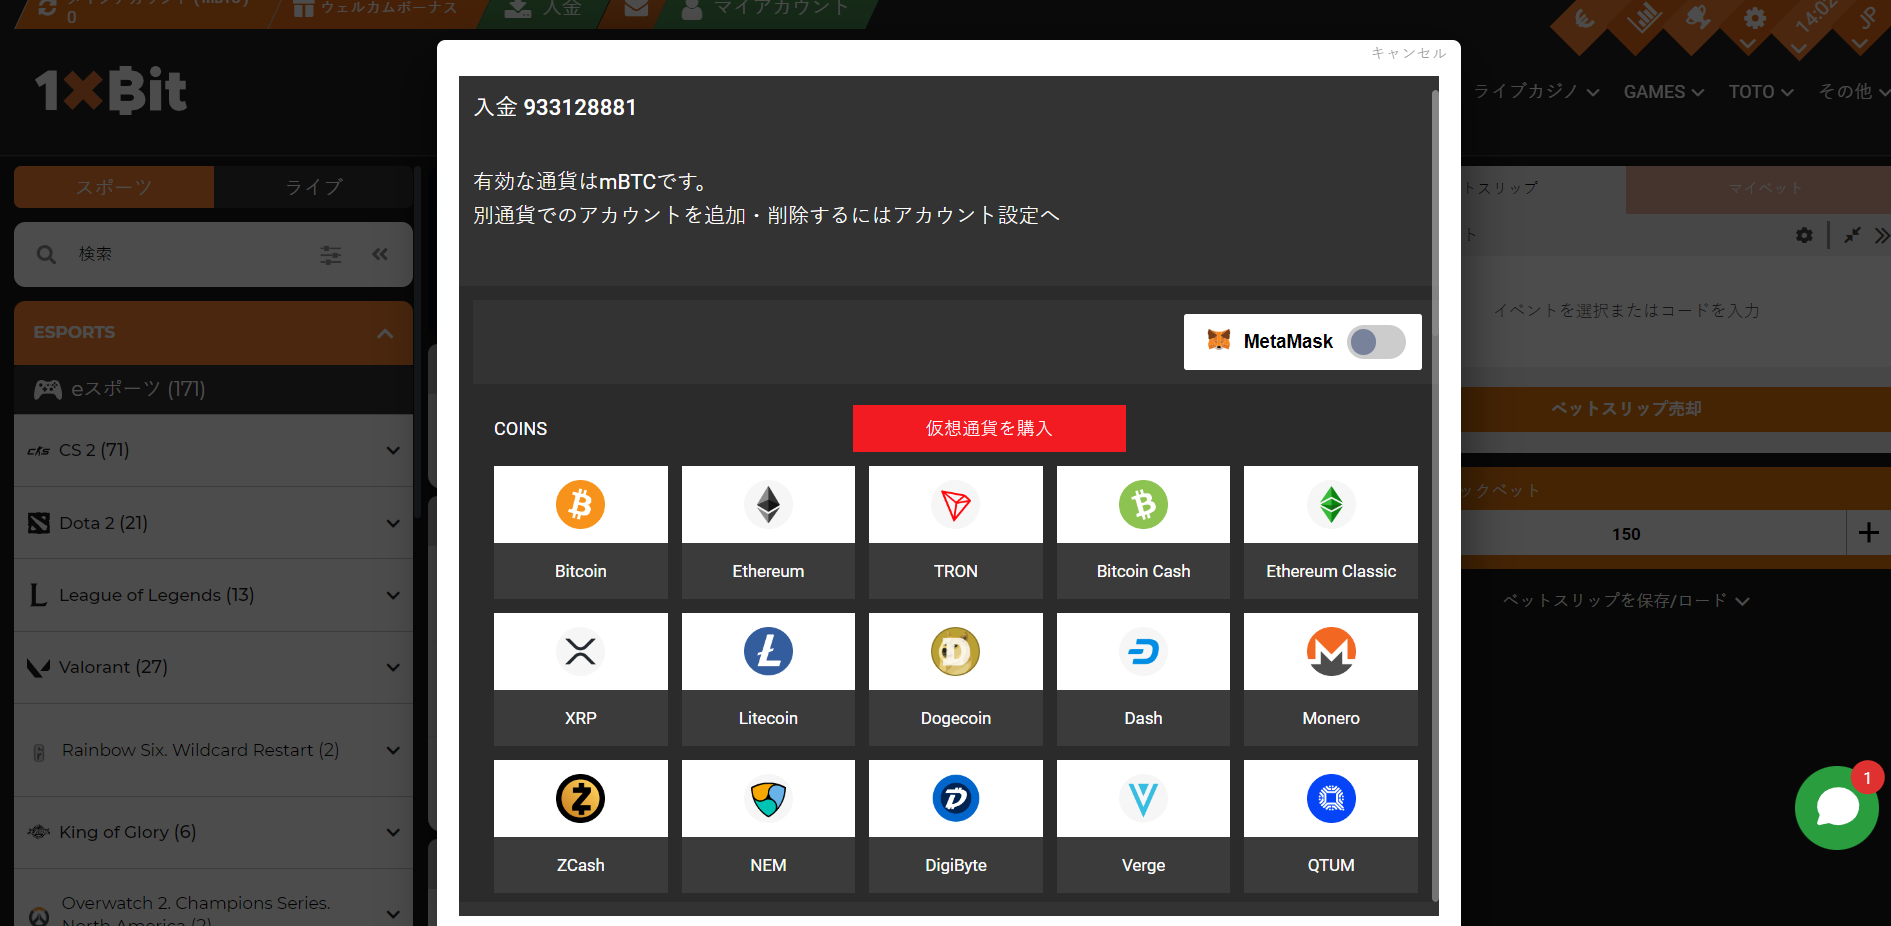Open the TOTO menu
The image size is (1891, 926).
(1760, 92)
